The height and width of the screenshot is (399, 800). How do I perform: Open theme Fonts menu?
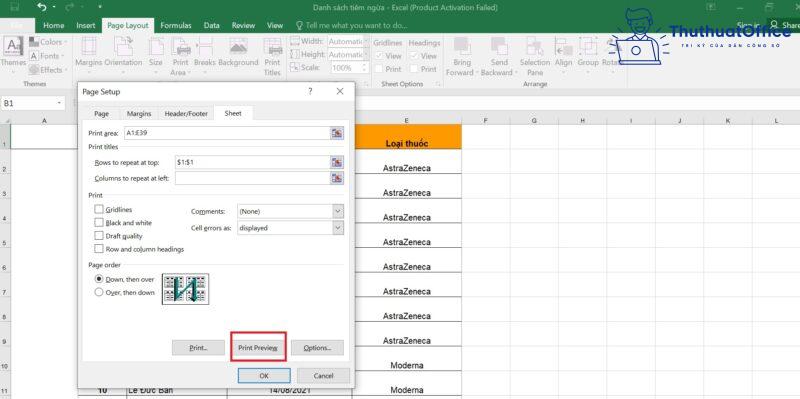[x=47, y=56]
